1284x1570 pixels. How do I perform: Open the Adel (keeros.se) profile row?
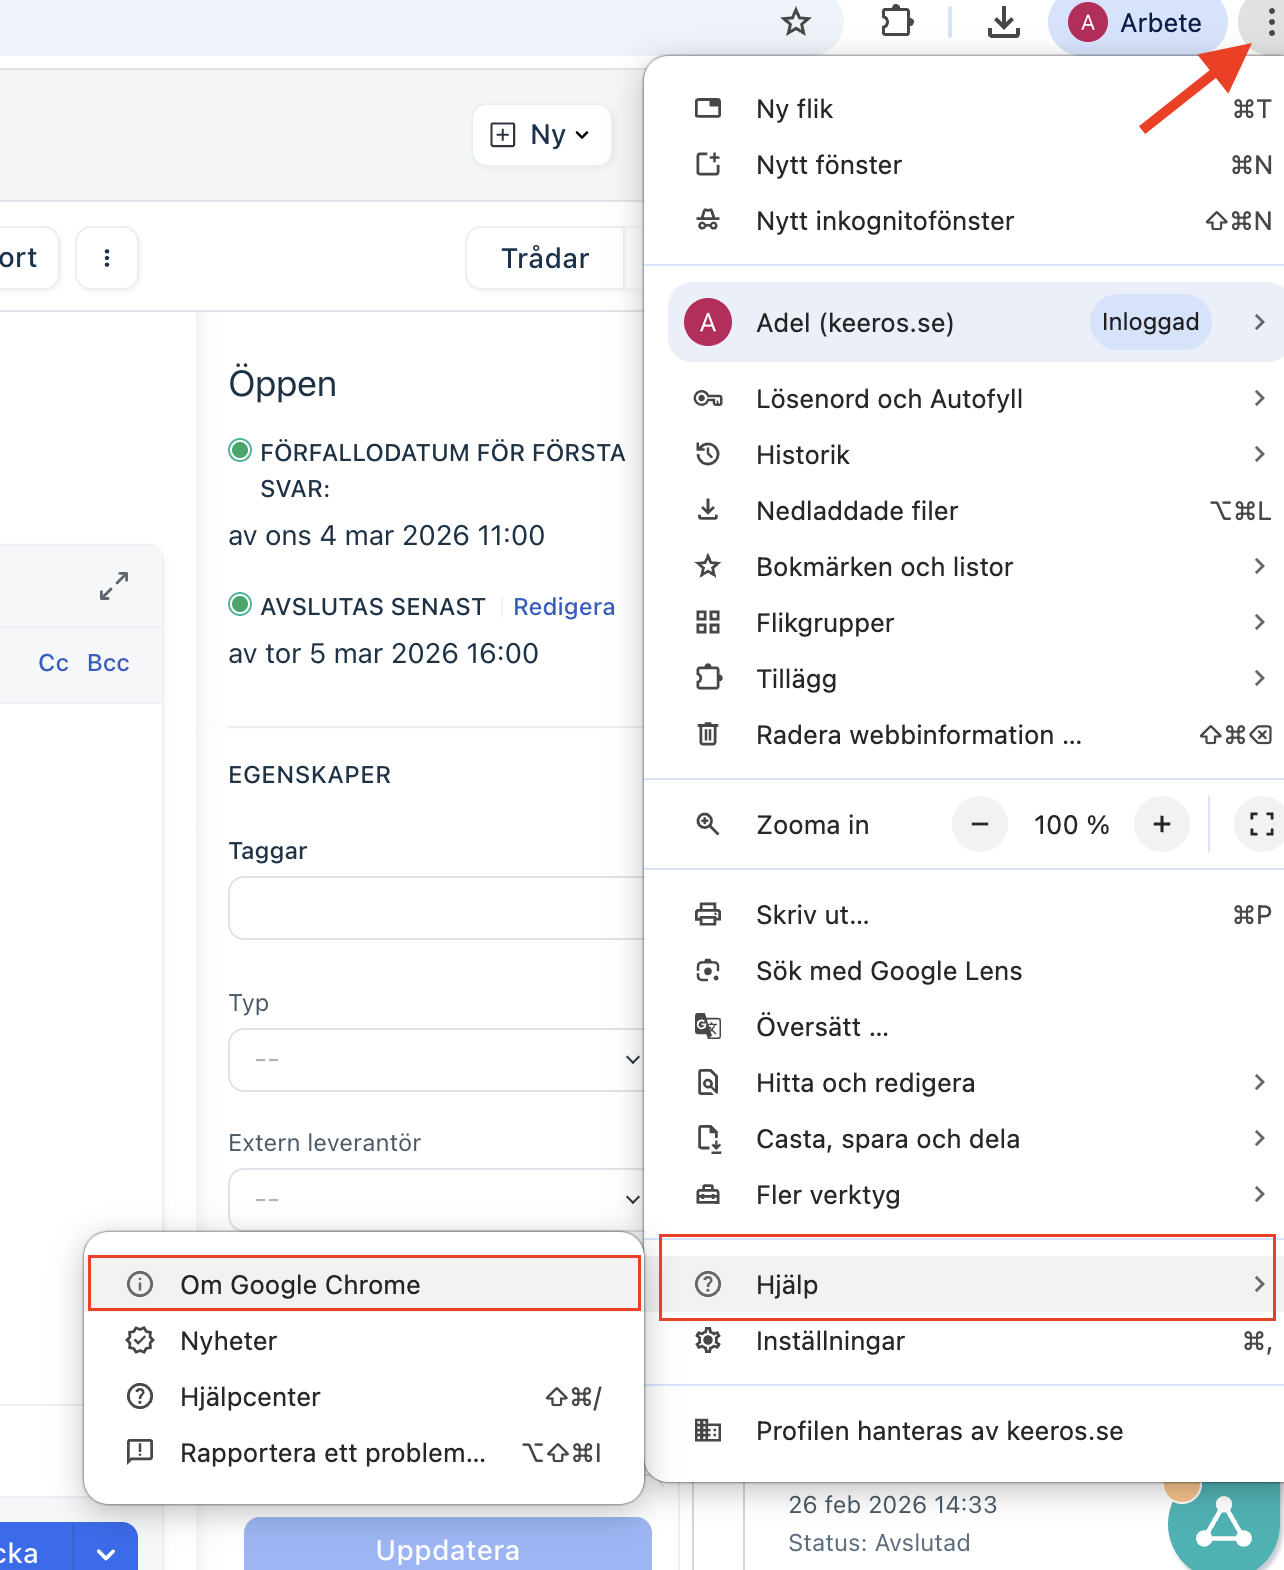(x=976, y=322)
